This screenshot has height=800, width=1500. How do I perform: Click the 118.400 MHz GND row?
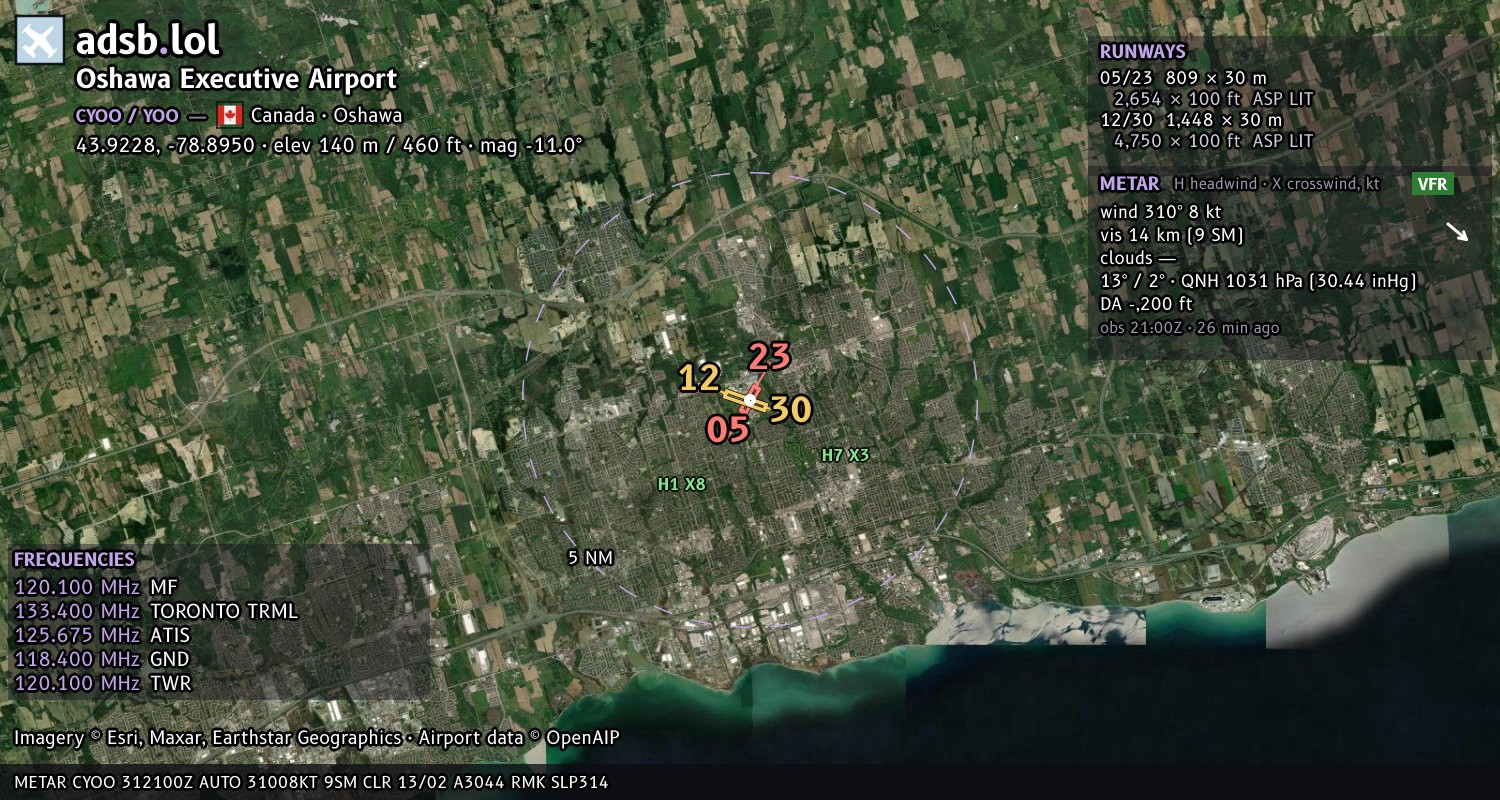[101, 659]
